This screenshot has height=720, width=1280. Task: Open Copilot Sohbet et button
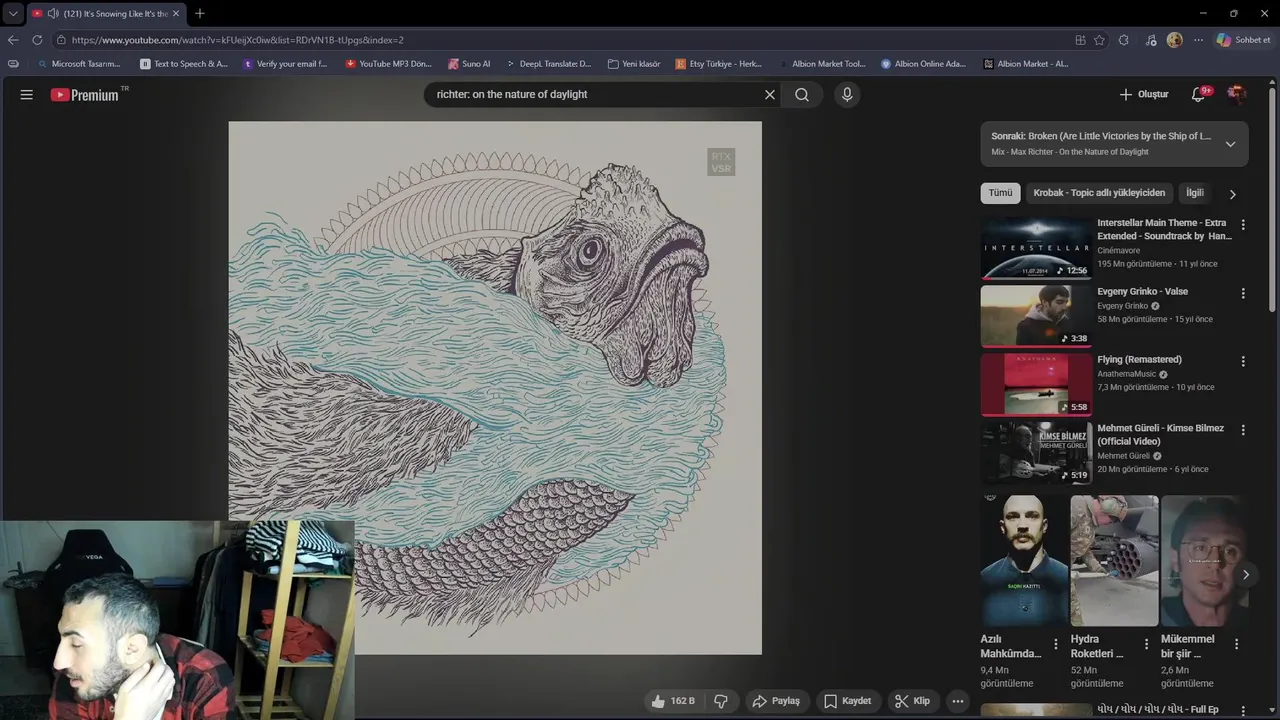click(1243, 40)
